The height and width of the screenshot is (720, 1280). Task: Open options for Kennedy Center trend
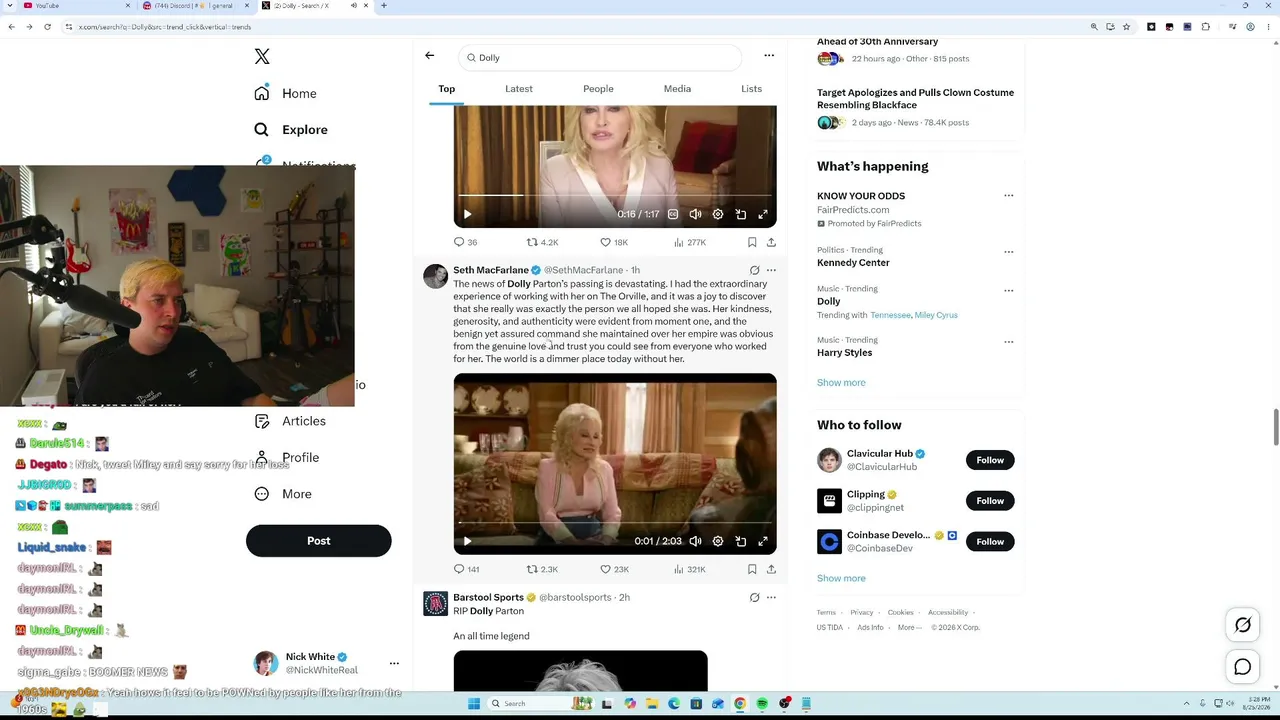(1008, 252)
